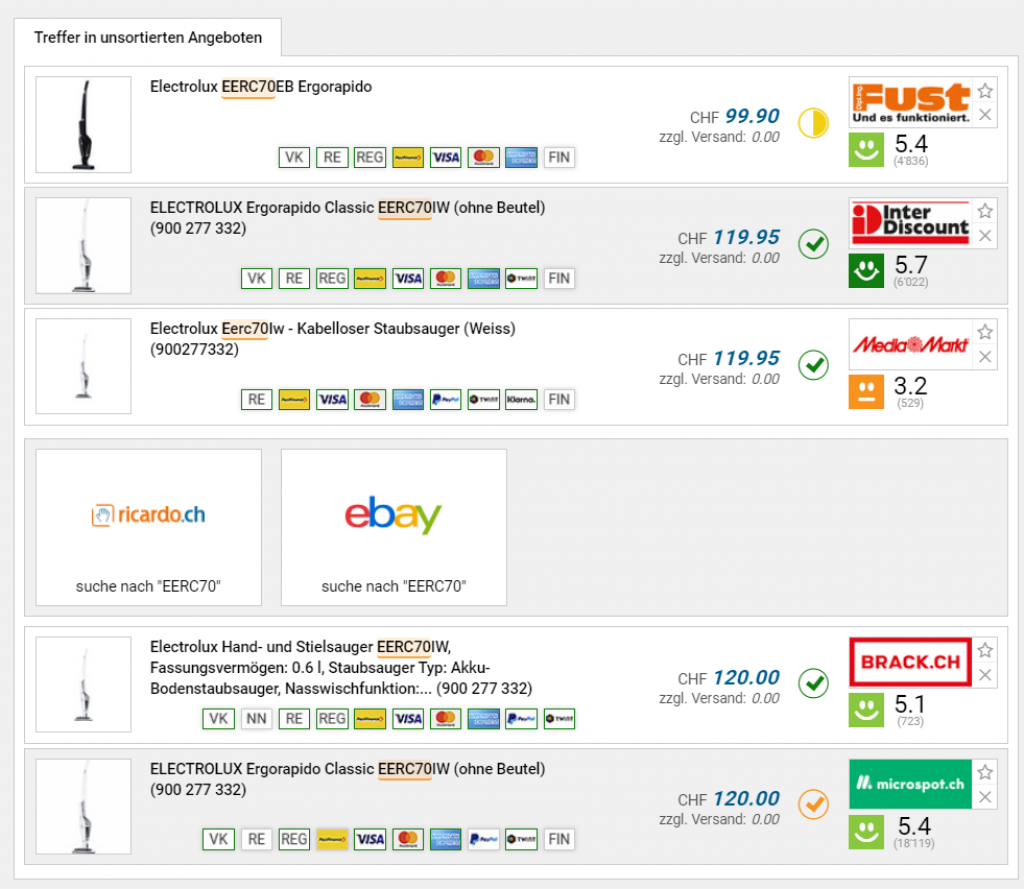1024x889 pixels.
Task: Click the Klarna payment icon in MediaMarkt offer
Action: 521,399
